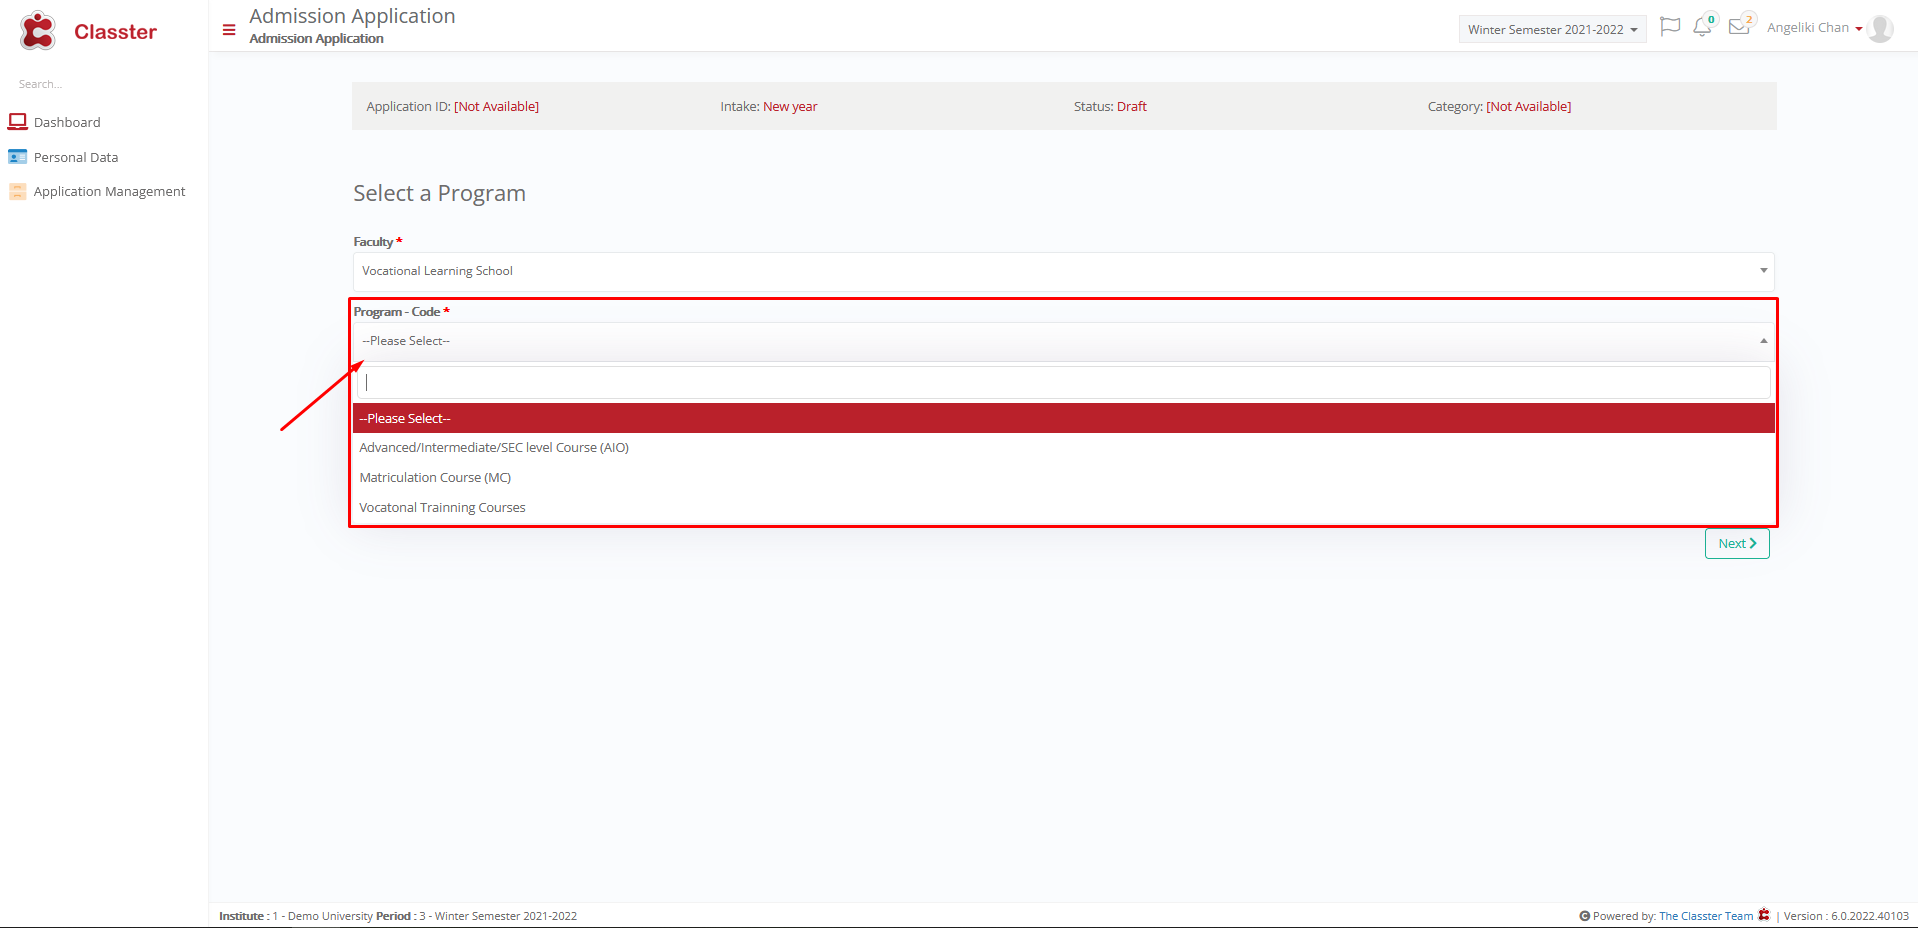Click the Personal Data card icon

pos(17,157)
